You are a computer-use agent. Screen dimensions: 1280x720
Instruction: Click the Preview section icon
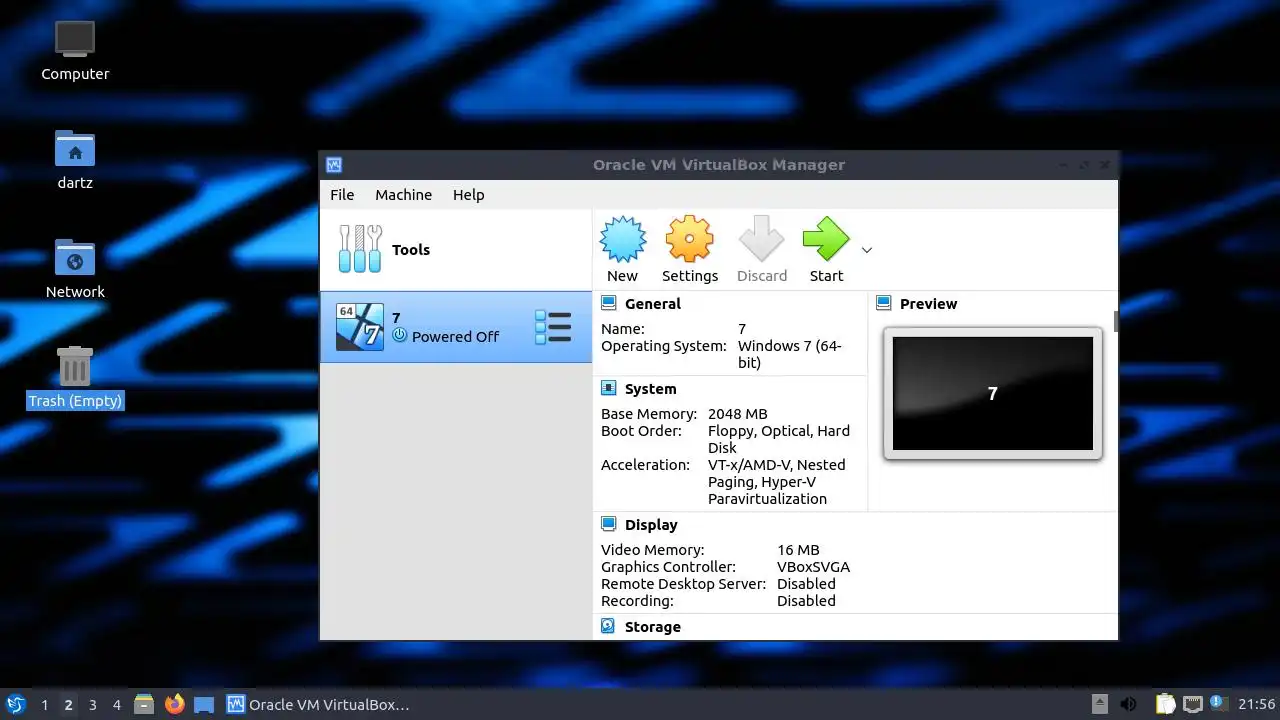click(x=883, y=303)
